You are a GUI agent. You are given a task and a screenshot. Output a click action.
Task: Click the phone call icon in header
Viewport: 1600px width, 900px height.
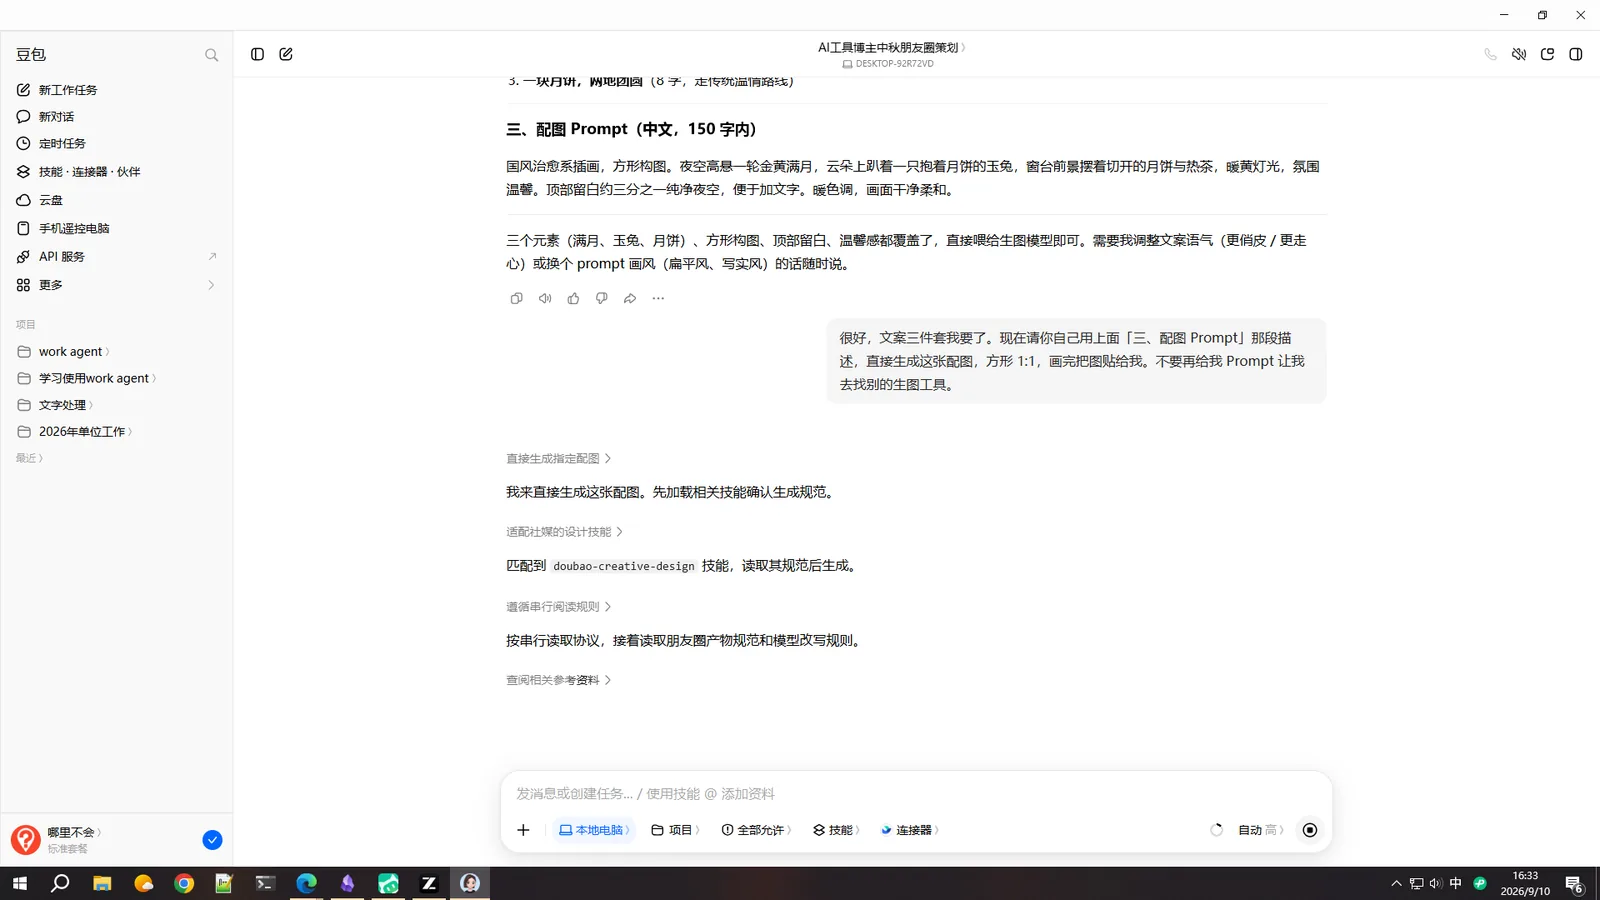(x=1490, y=54)
